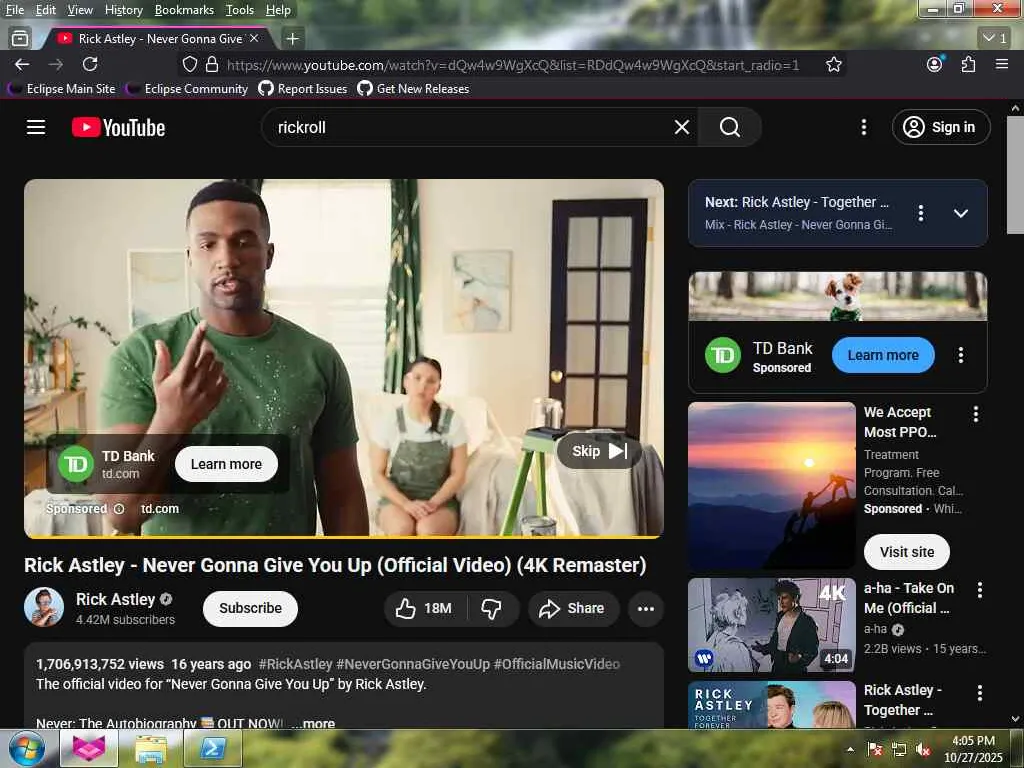Screen dimensions: 1024x768
Task: Open the History menu
Action: coord(123,10)
